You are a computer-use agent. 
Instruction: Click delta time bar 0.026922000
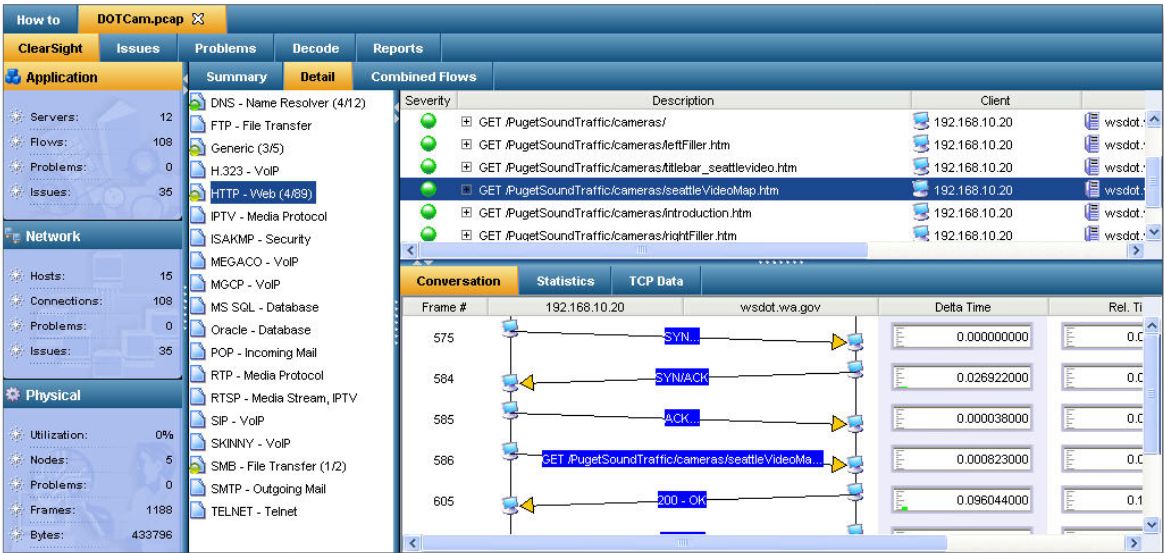[x=962, y=378]
